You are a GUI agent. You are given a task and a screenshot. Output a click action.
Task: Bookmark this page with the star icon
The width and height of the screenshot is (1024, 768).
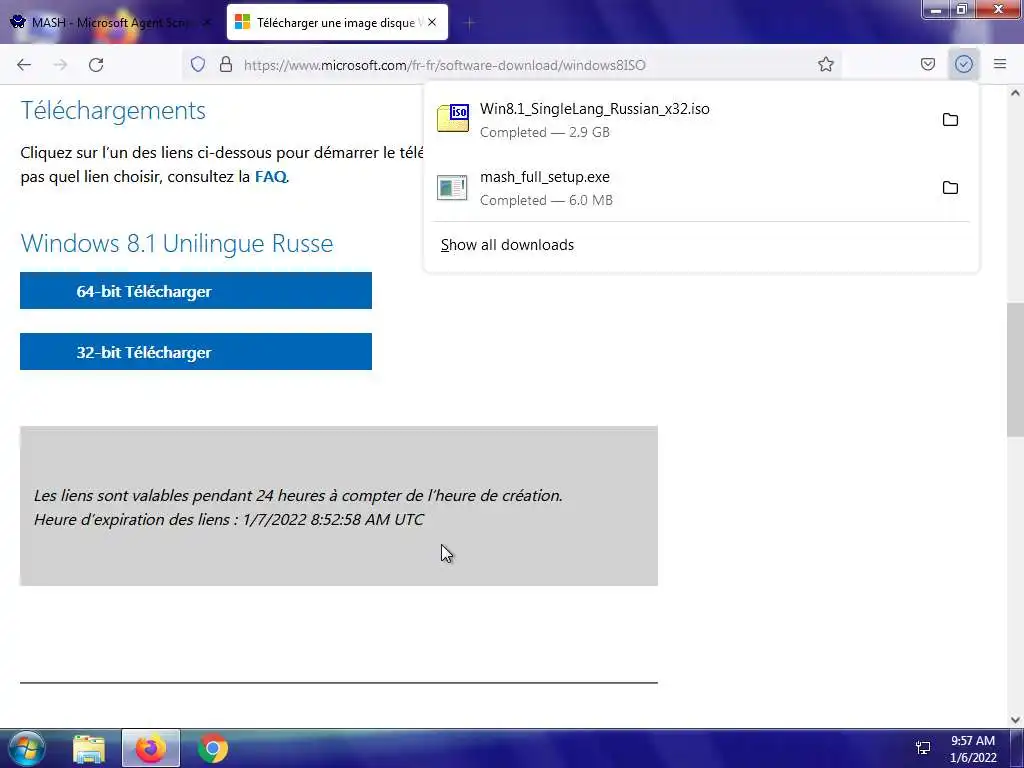(825, 64)
